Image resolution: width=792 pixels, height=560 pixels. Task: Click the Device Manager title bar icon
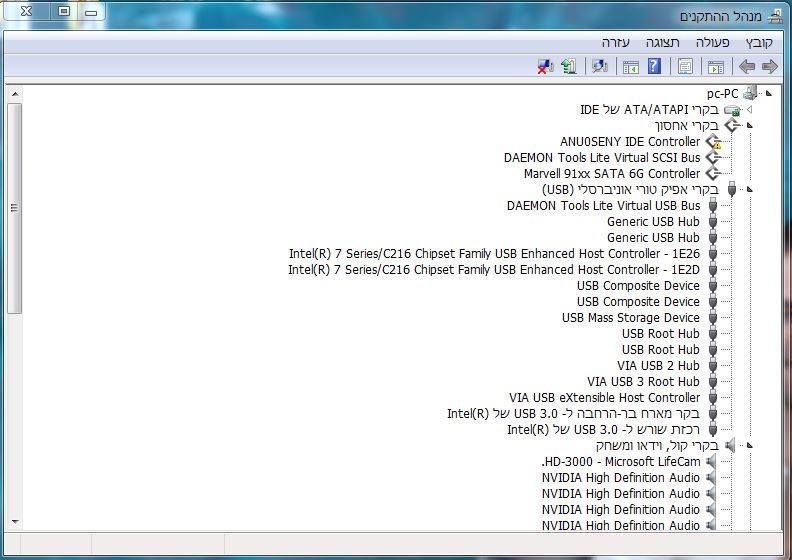pos(775,17)
